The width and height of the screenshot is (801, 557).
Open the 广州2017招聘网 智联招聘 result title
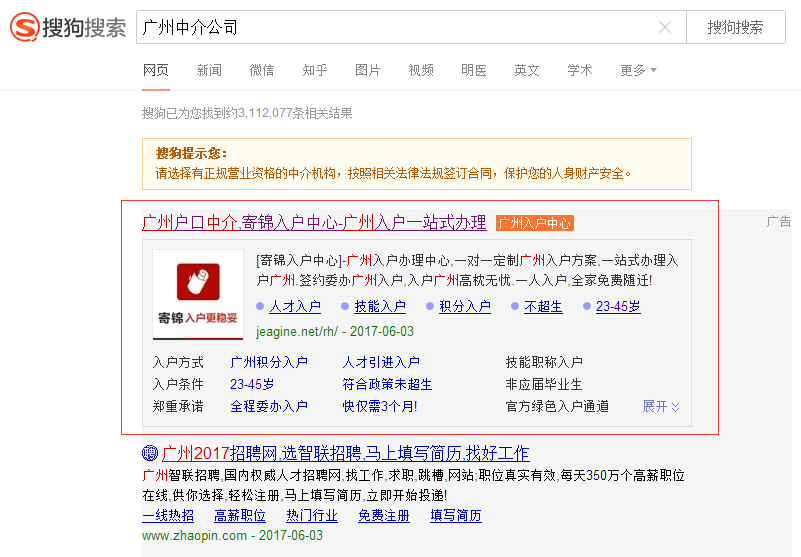345,453
